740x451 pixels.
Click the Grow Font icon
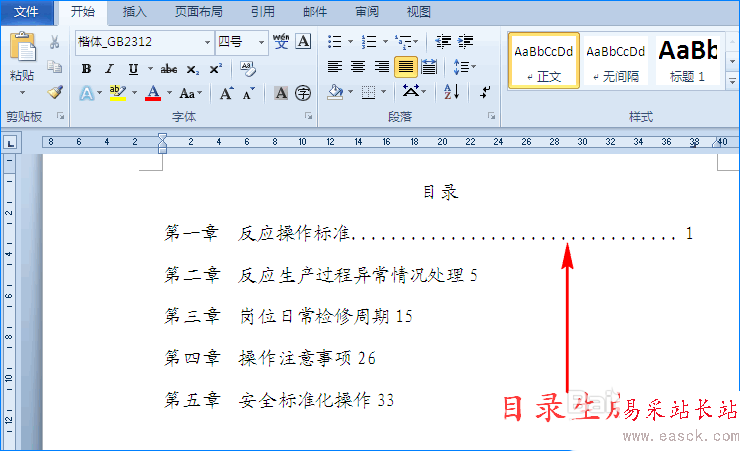227,93
